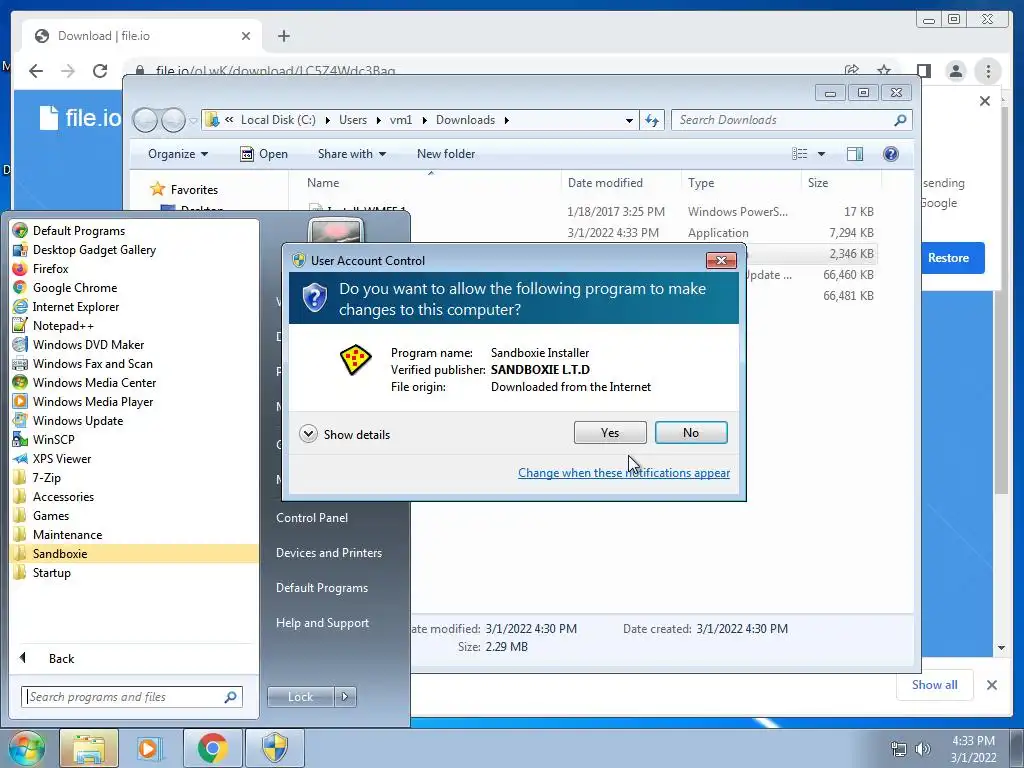This screenshot has height=768, width=1024.
Task: Open a new Chrome tab
Action: point(283,36)
